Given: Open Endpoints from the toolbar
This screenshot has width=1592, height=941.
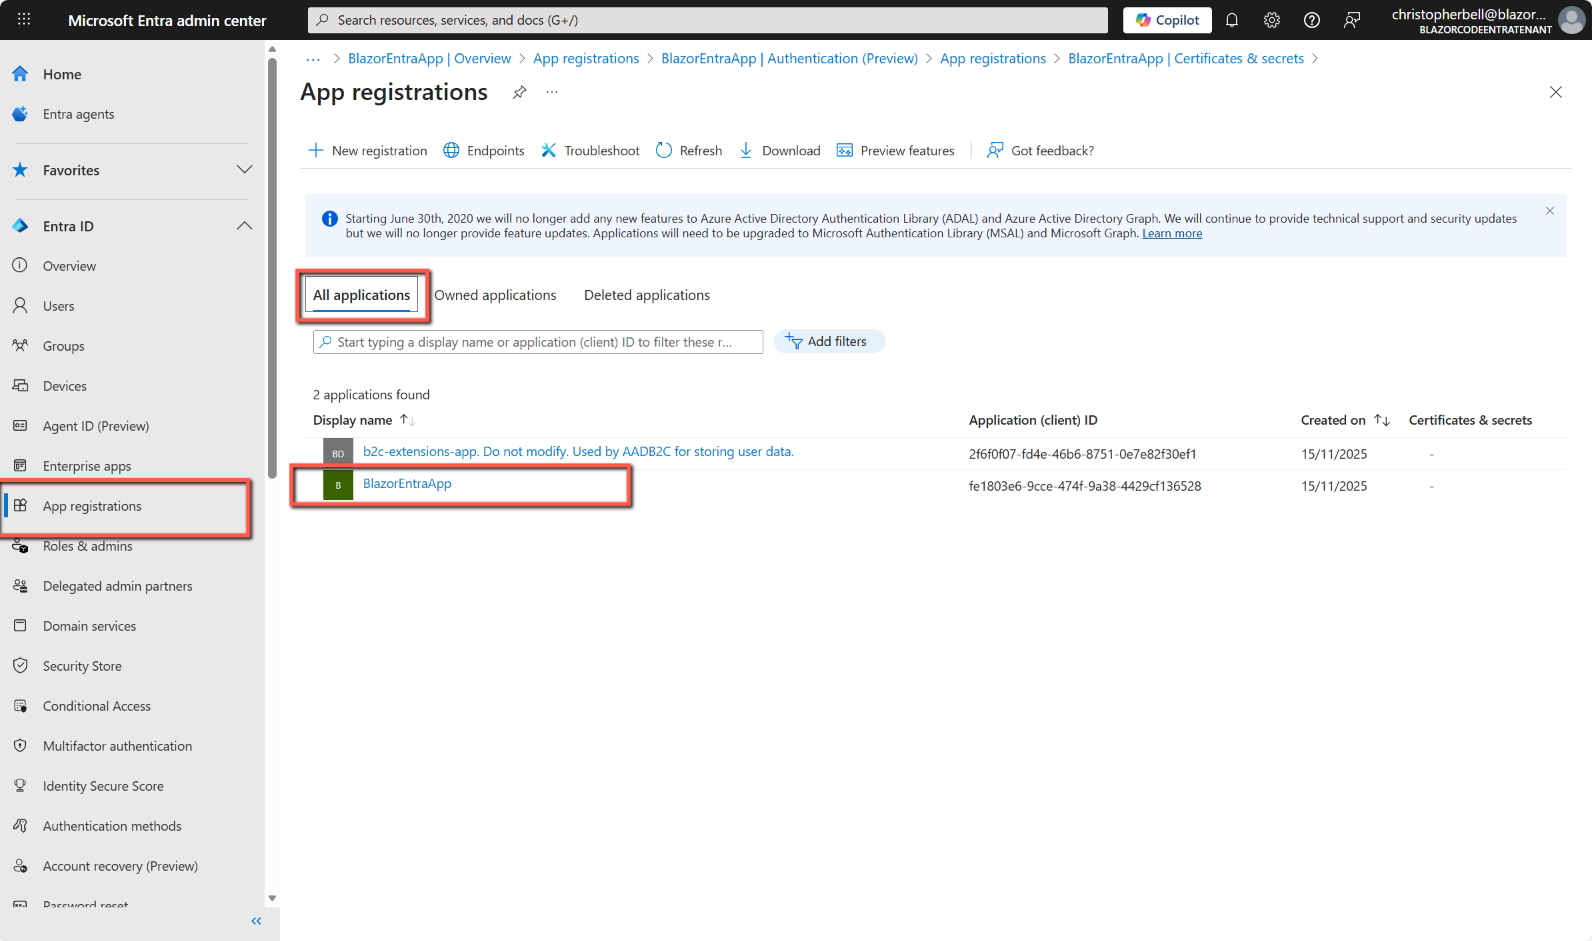Looking at the screenshot, I should (484, 151).
